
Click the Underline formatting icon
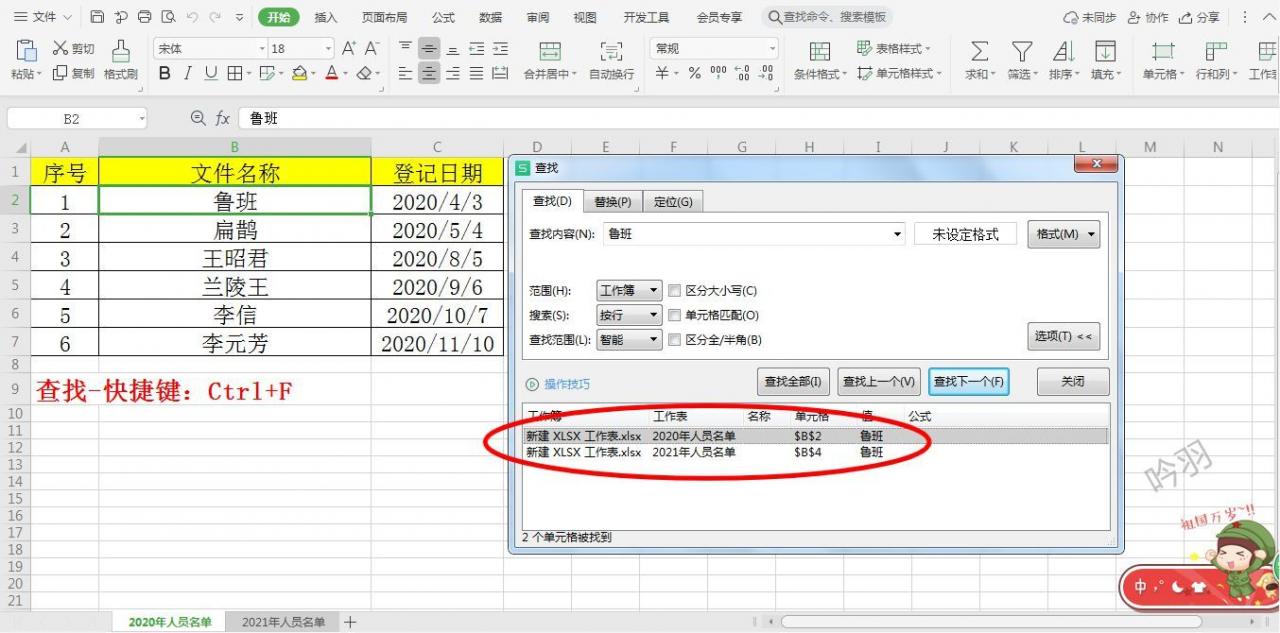[210, 73]
